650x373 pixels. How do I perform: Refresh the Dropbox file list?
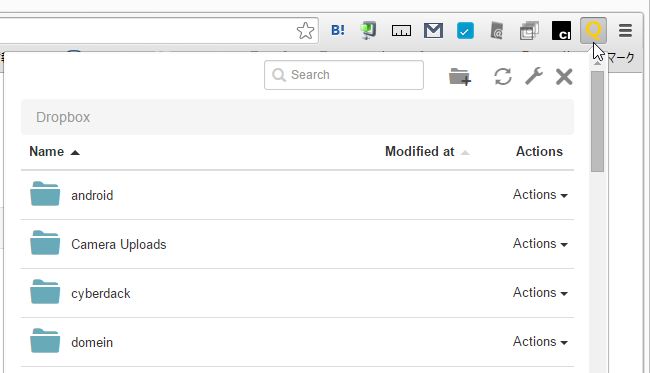503,77
